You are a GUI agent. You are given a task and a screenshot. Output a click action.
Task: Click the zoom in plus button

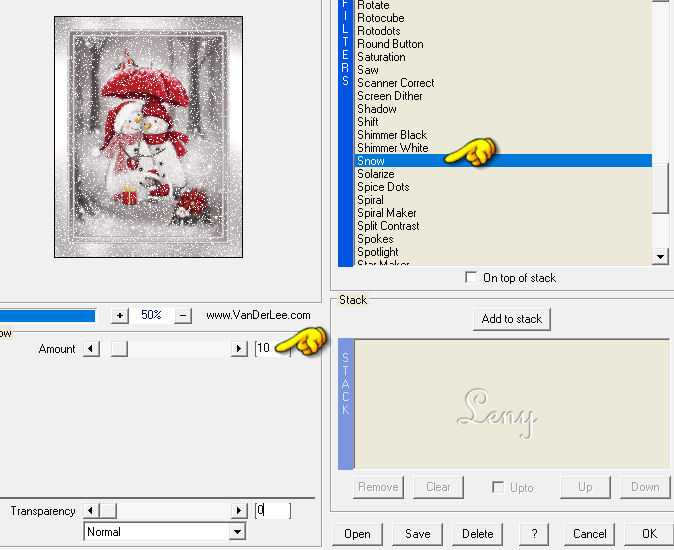pyautogui.click(x=119, y=315)
